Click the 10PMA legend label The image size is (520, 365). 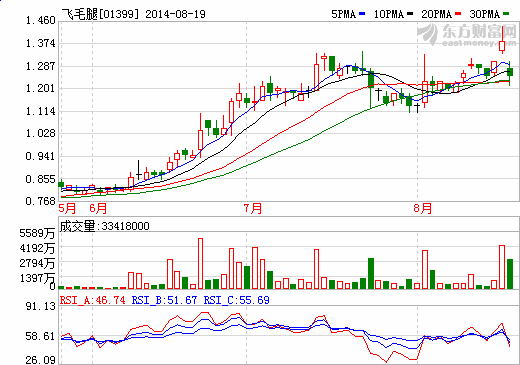pos(389,14)
